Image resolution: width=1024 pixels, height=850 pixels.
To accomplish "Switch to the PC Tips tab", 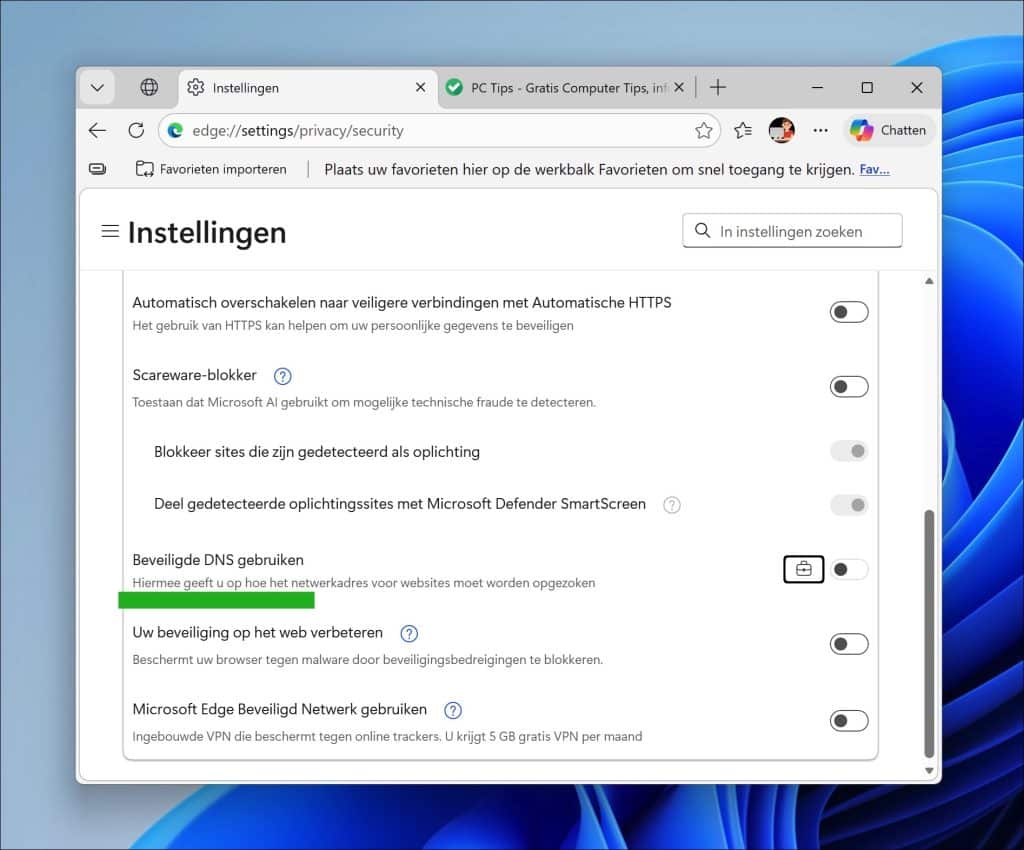I will [560, 87].
